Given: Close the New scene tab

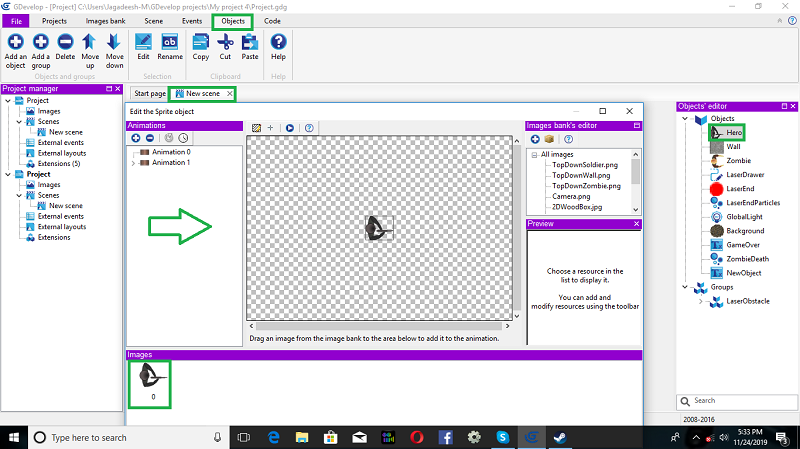Looking at the screenshot, I should (230, 94).
